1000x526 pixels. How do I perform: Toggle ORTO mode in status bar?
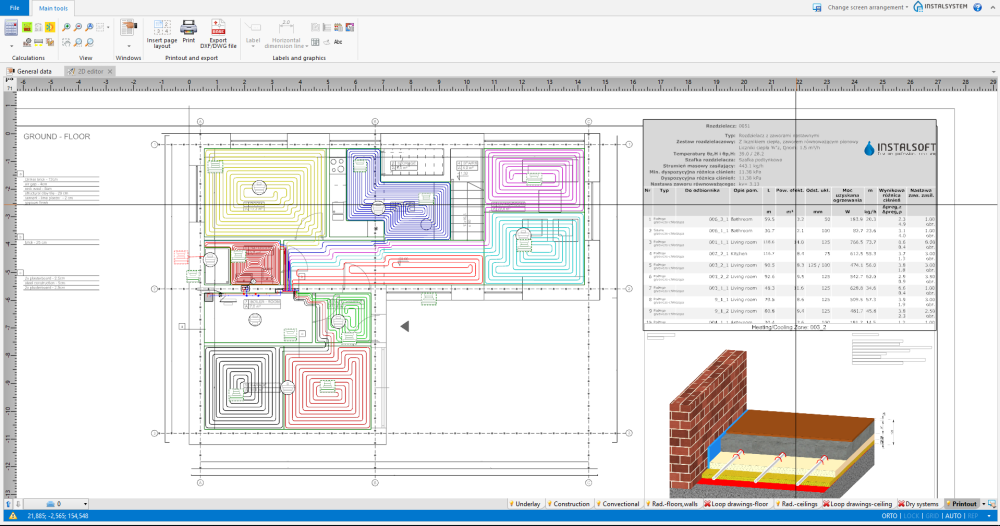click(x=889, y=515)
